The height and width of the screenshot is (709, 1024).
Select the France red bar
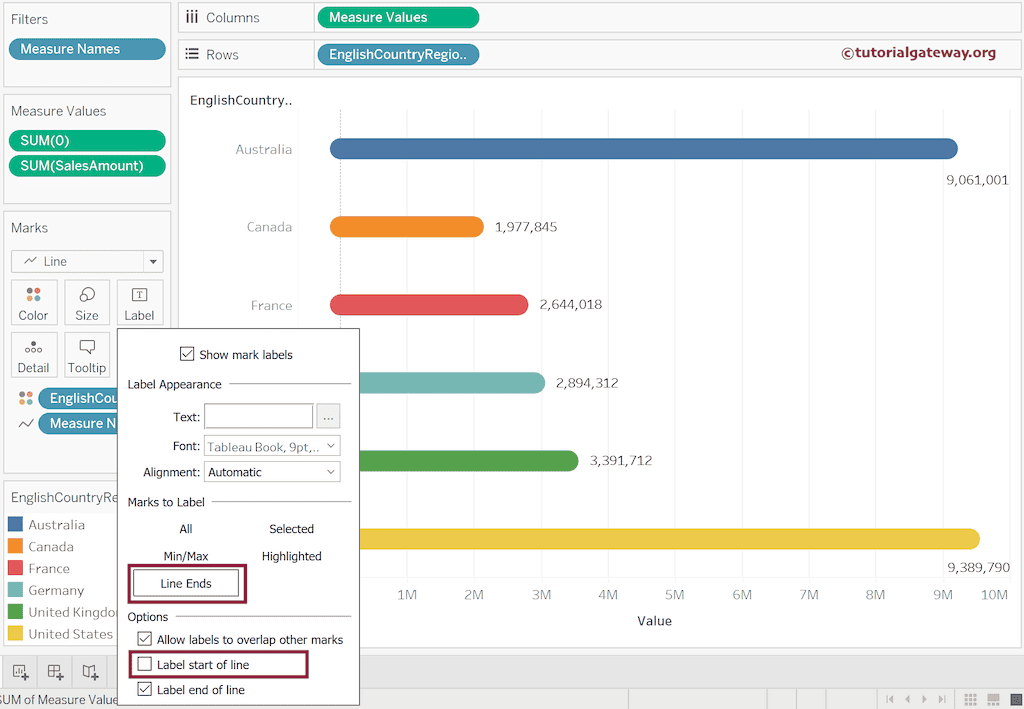point(429,305)
